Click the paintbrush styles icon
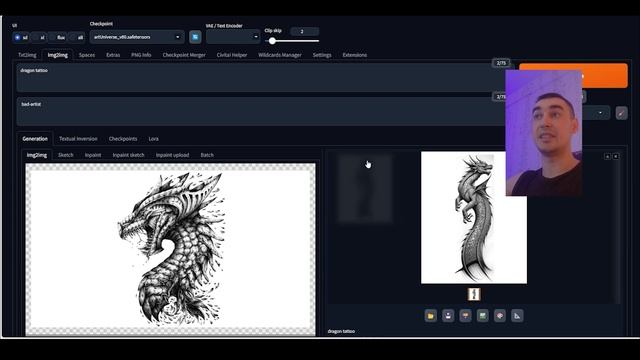 pyautogui.click(x=621, y=113)
